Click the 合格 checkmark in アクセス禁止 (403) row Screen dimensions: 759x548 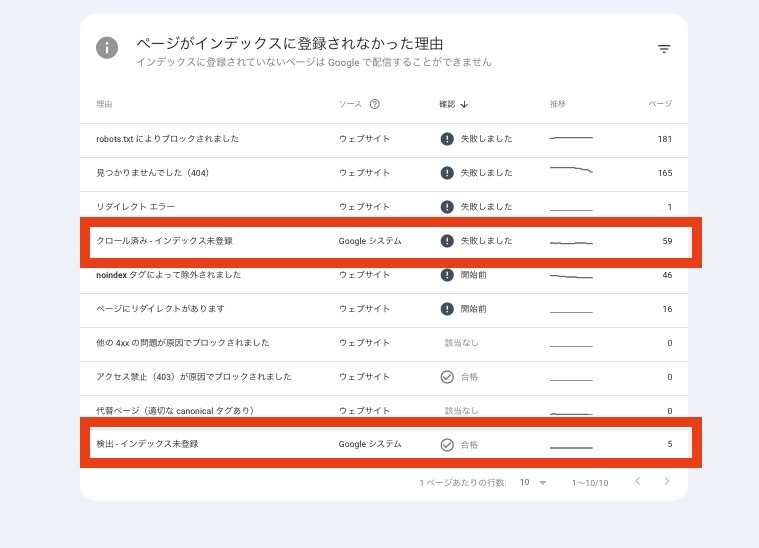[x=447, y=377]
